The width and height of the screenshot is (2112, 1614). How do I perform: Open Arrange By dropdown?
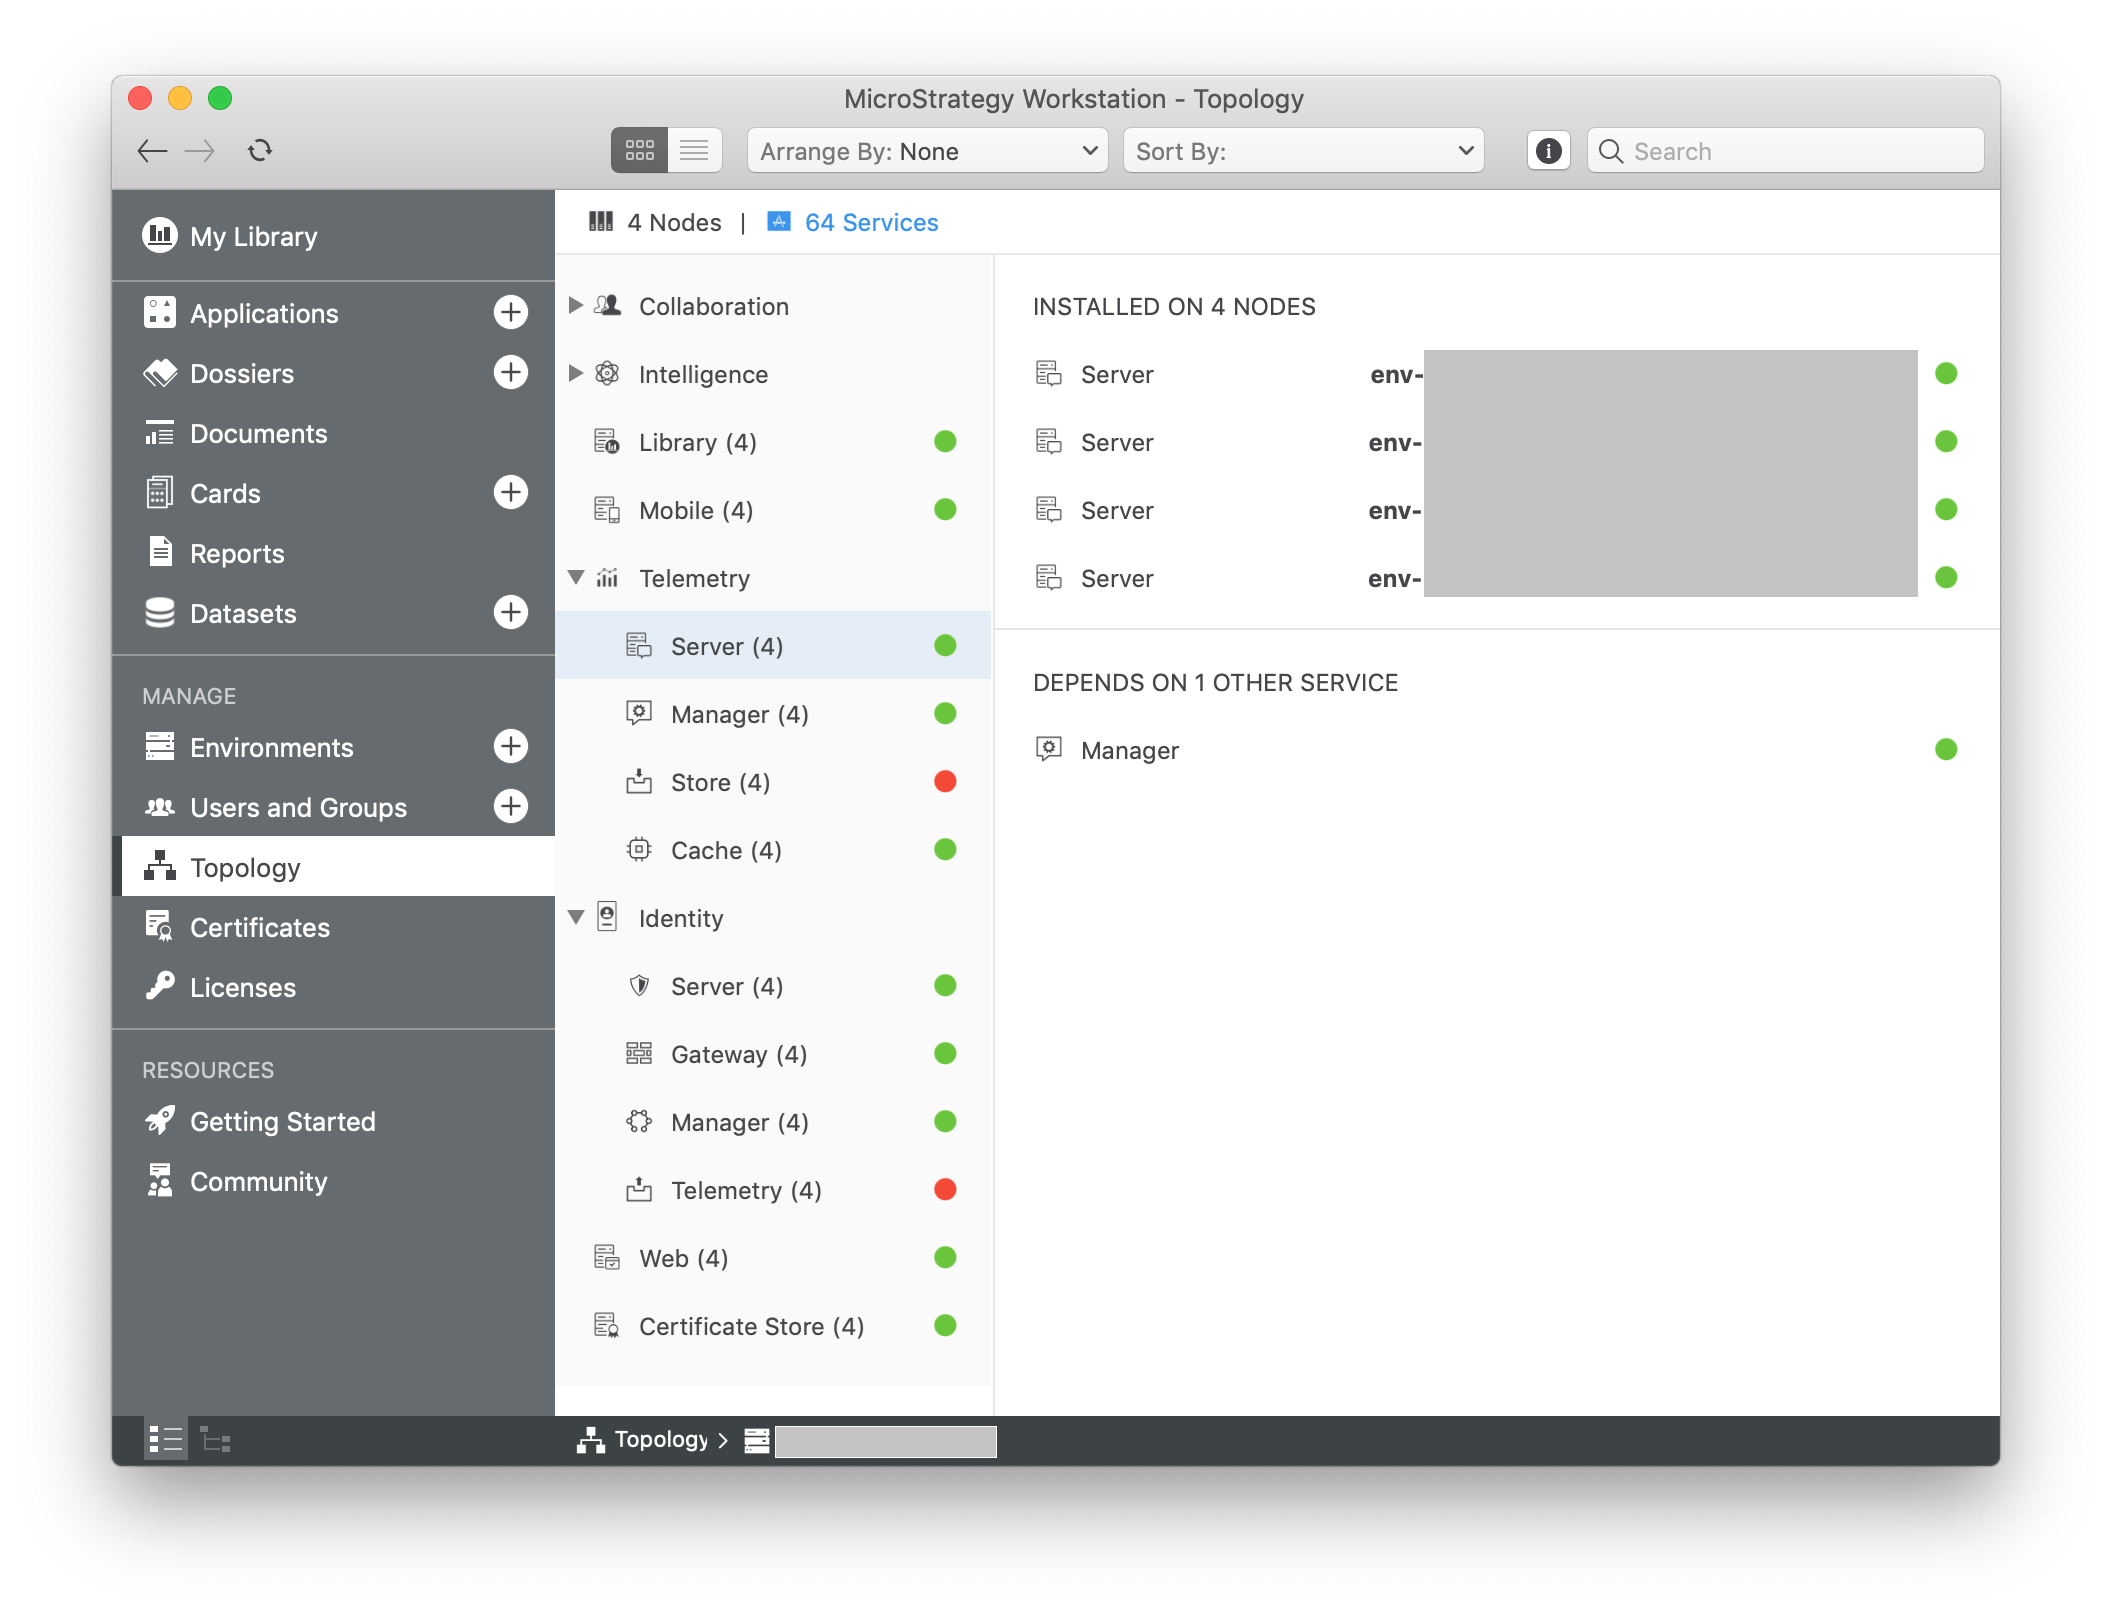(927, 151)
